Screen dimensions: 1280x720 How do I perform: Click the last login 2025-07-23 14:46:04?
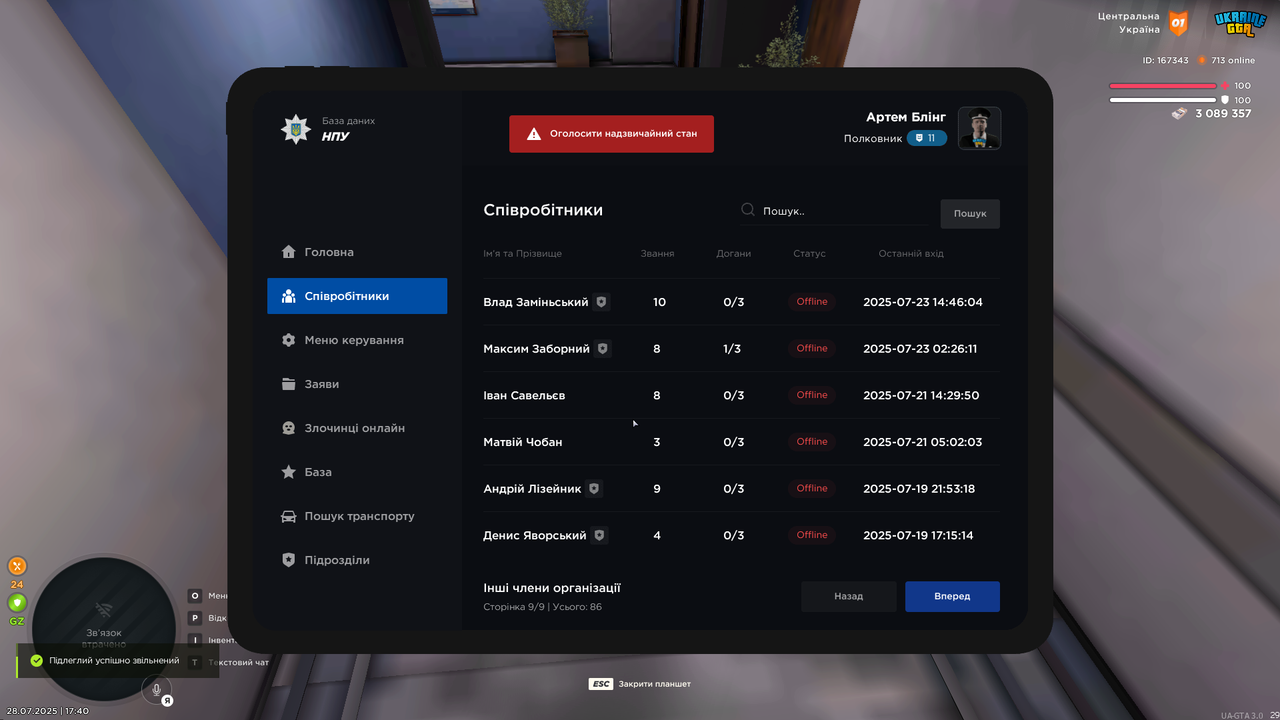(x=923, y=302)
